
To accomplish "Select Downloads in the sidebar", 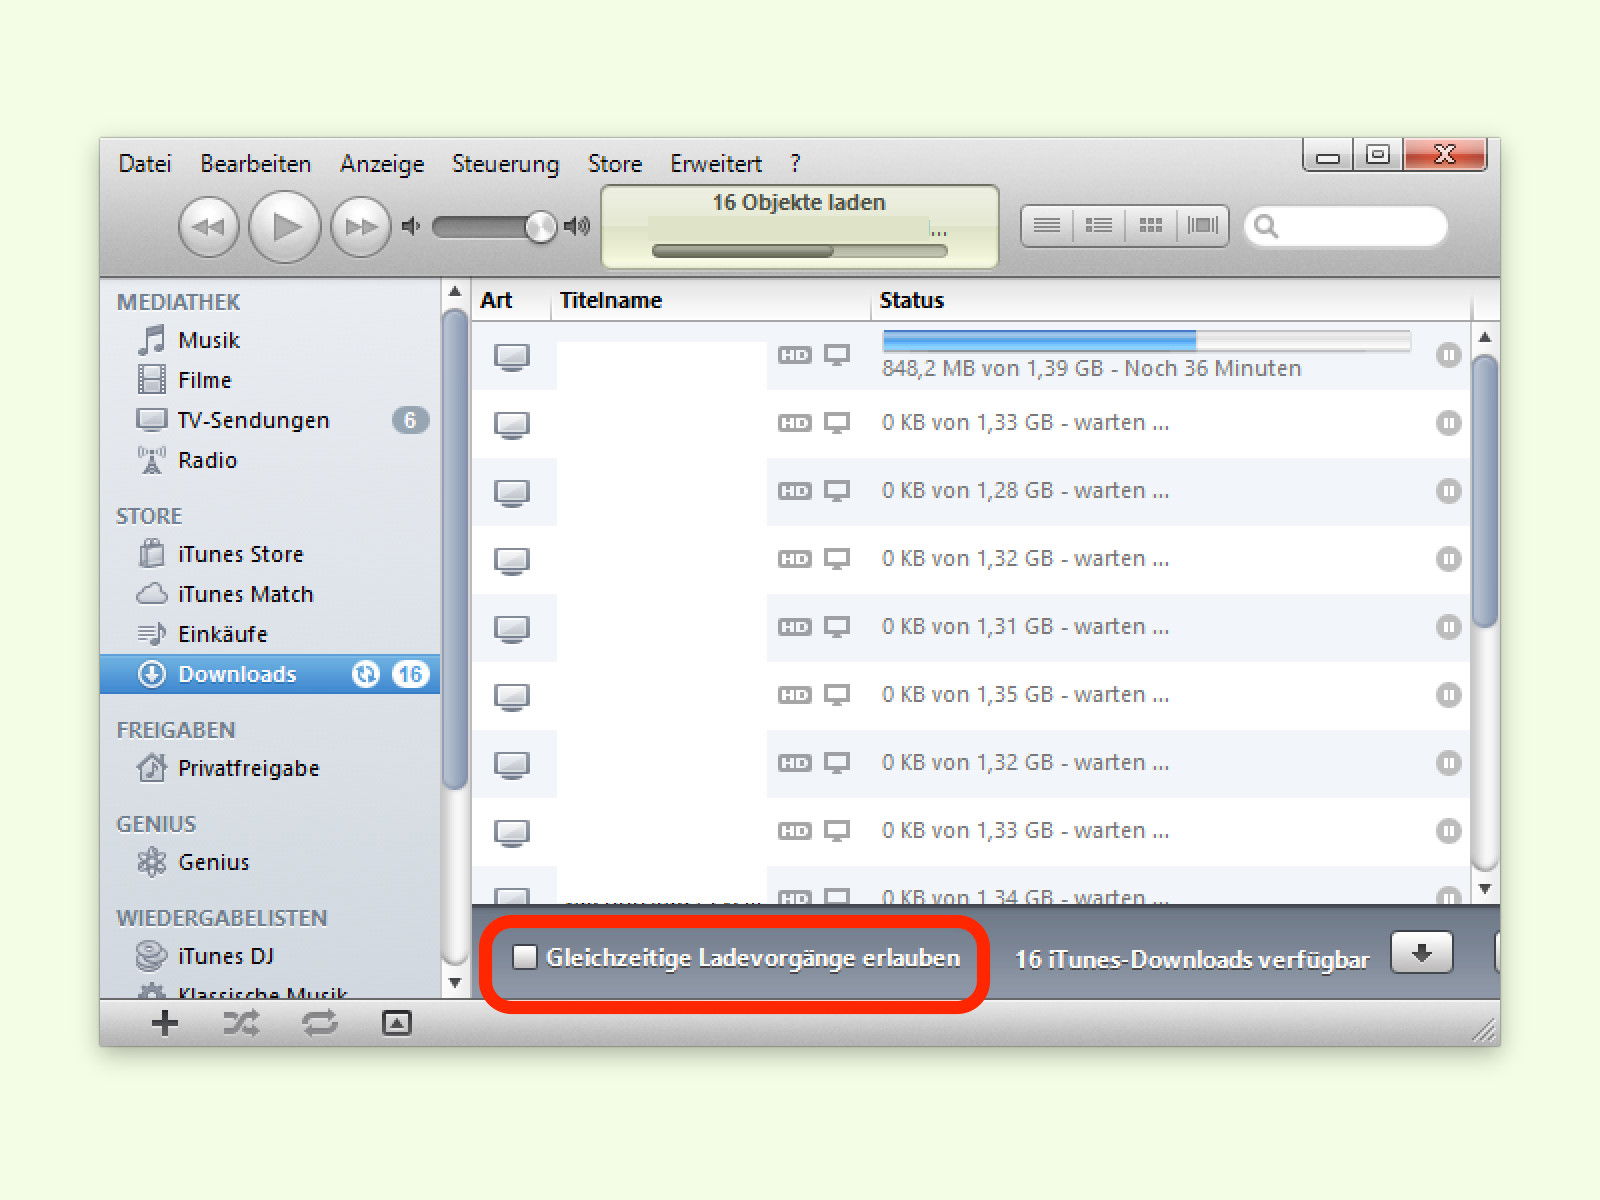I will pyautogui.click(x=270, y=674).
